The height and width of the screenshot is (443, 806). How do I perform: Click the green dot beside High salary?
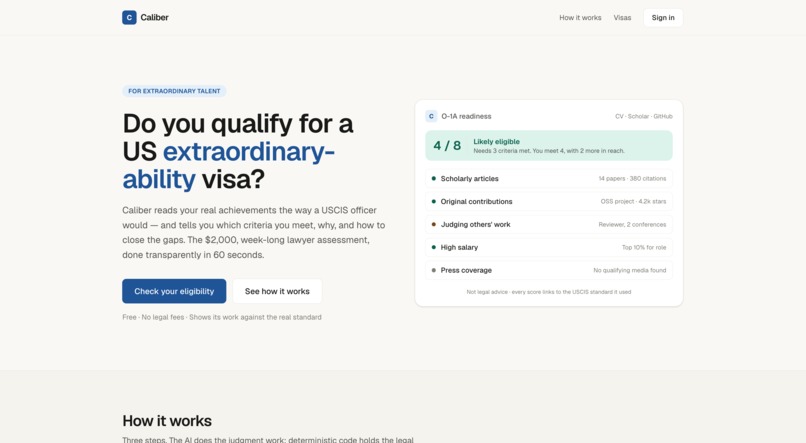[434, 247]
